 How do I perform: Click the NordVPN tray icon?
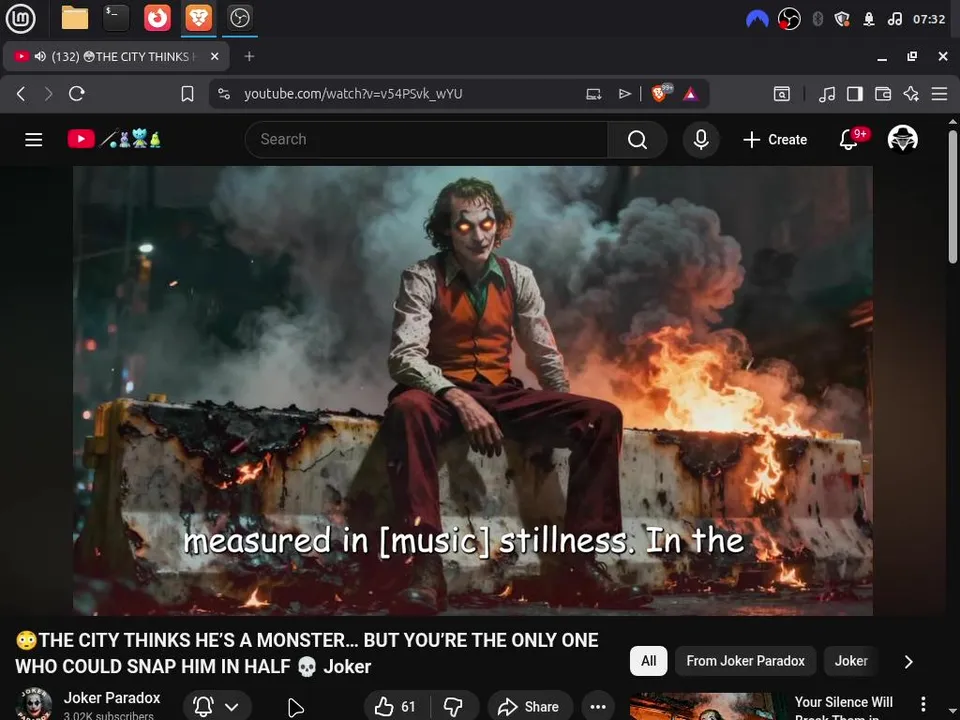point(757,19)
